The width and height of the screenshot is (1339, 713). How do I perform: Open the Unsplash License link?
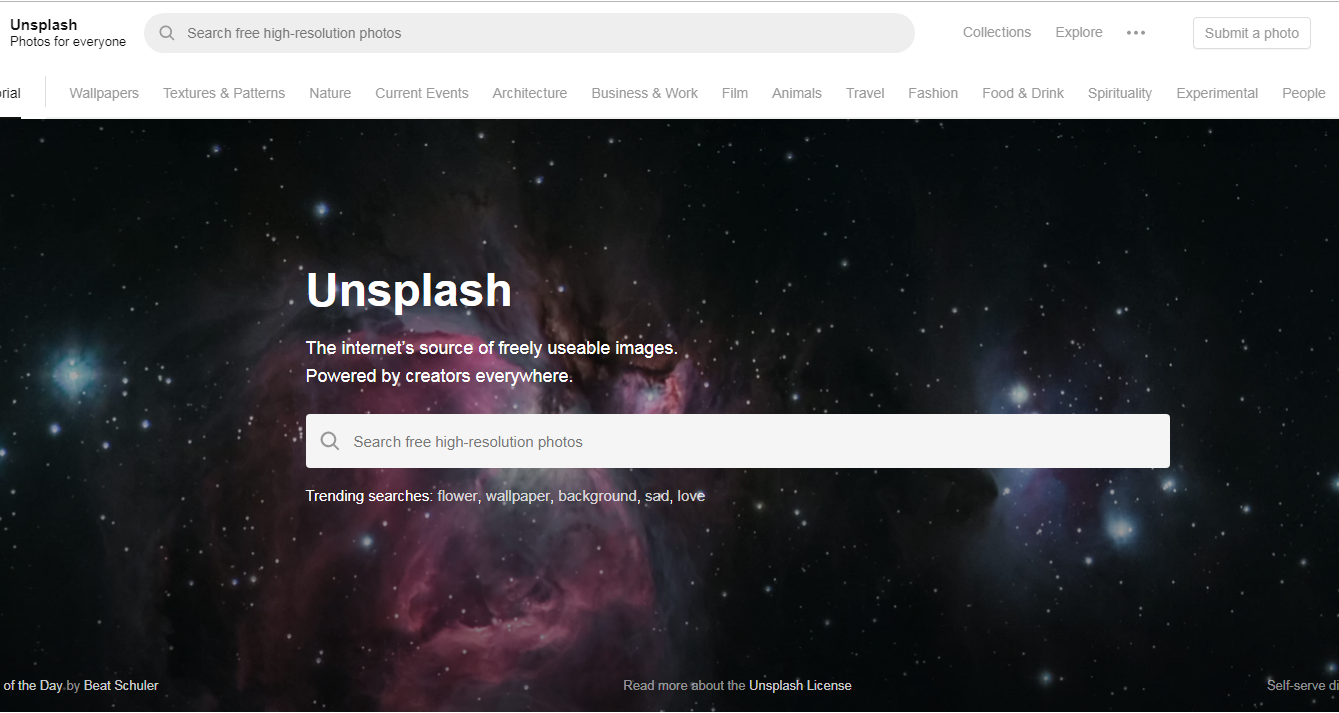click(x=800, y=685)
